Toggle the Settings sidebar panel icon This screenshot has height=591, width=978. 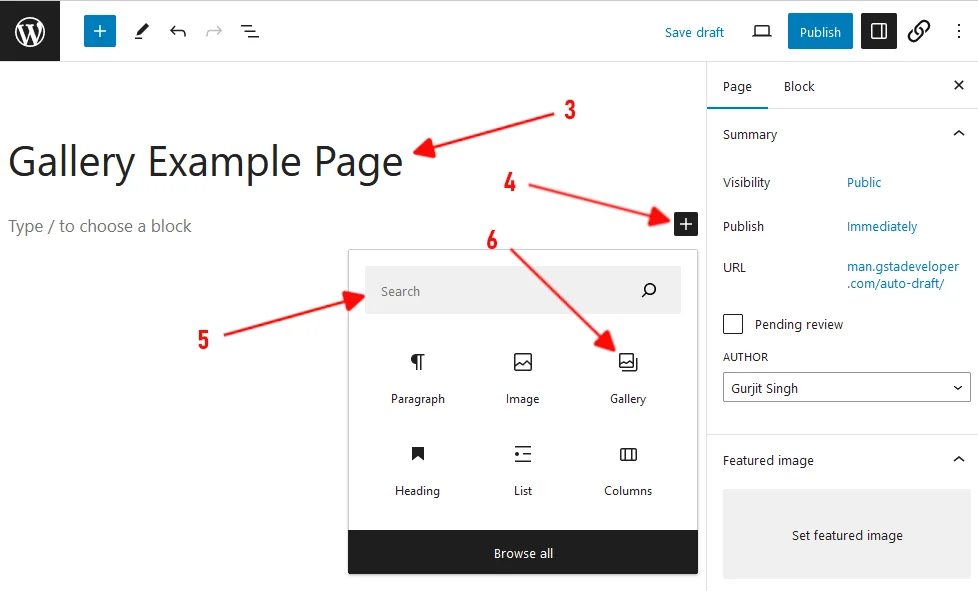[879, 31]
